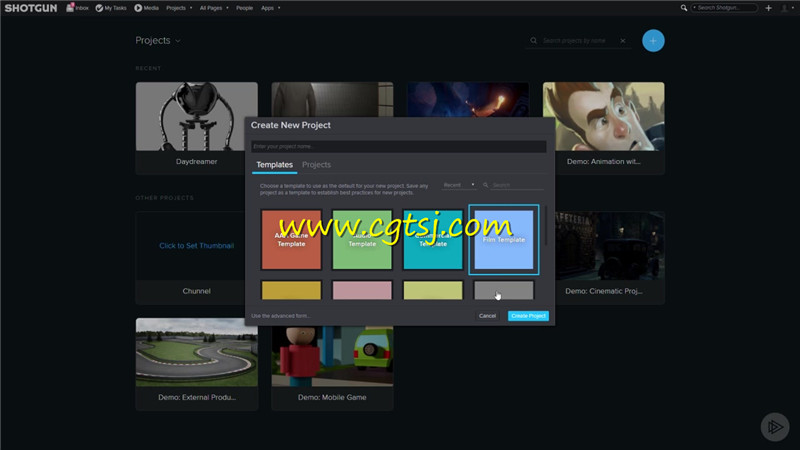Image resolution: width=800 pixels, height=450 pixels.
Task: Click magnifier icon beside Search projects by name
Action: 533,41
